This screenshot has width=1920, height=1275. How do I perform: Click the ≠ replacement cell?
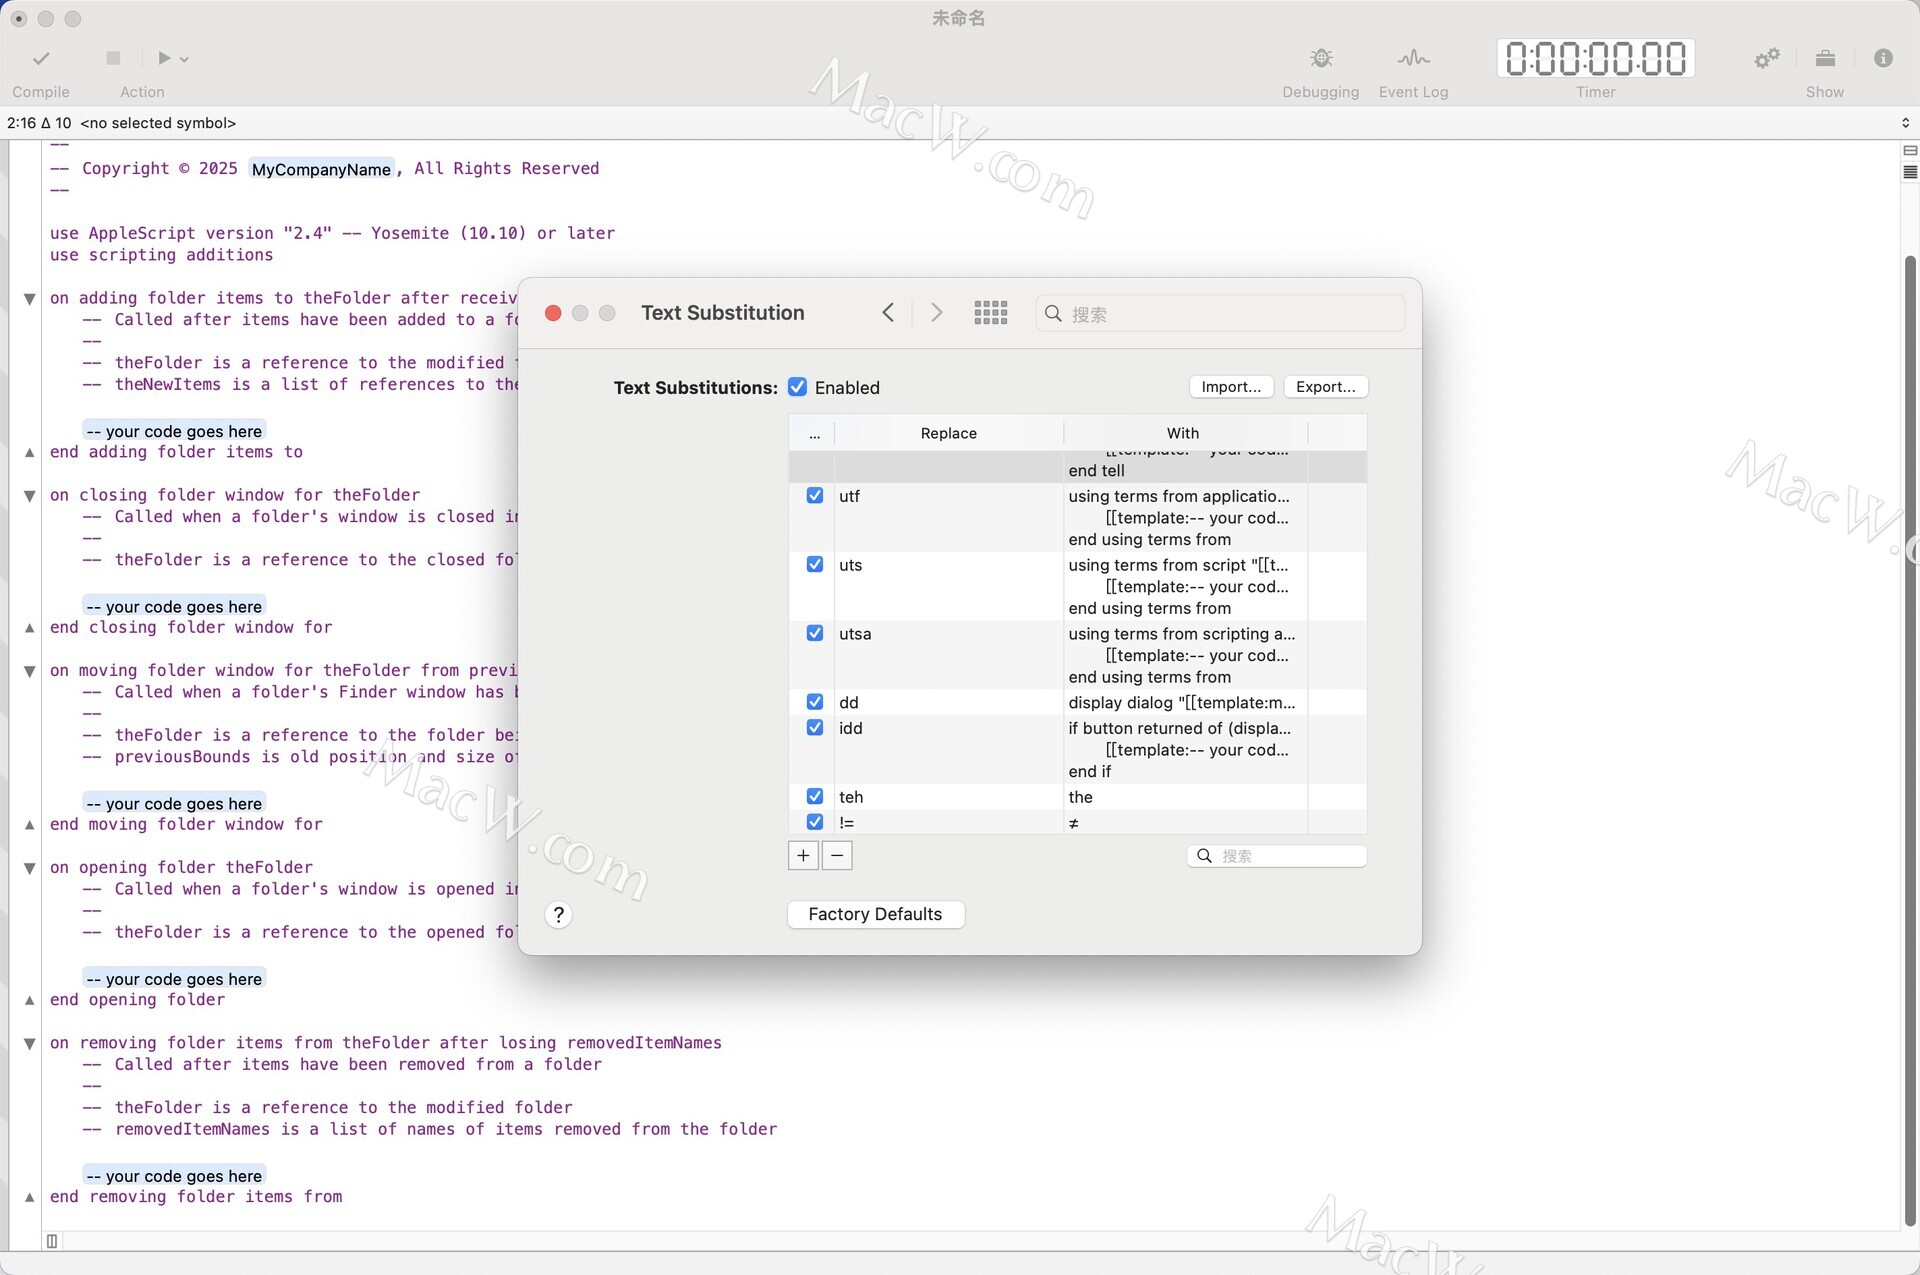click(x=1185, y=822)
